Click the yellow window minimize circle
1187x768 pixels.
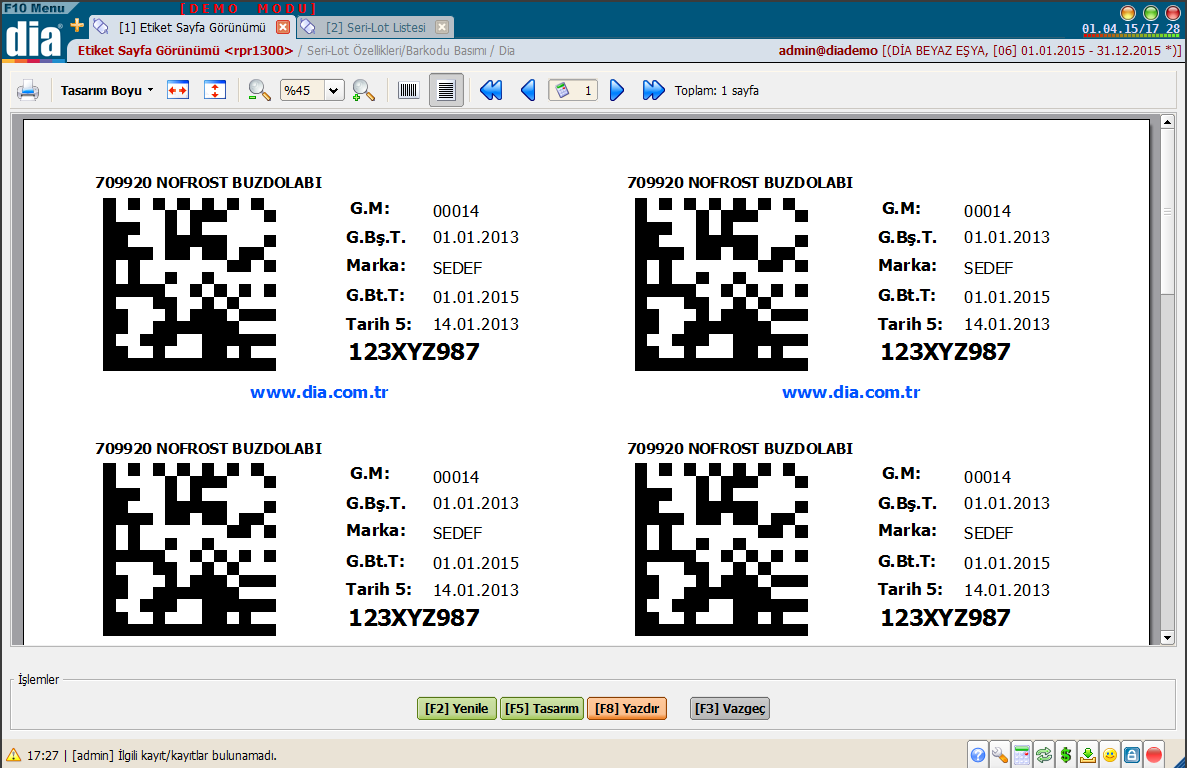(1128, 12)
